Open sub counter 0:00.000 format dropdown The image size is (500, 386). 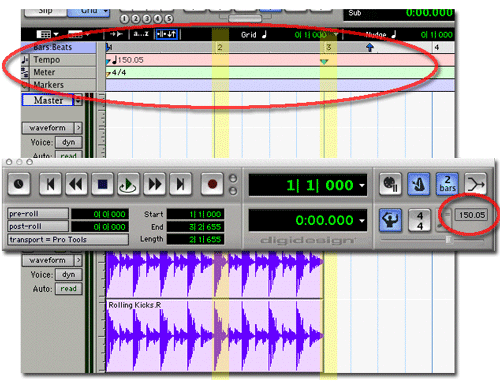pyautogui.click(x=362, y=221)
